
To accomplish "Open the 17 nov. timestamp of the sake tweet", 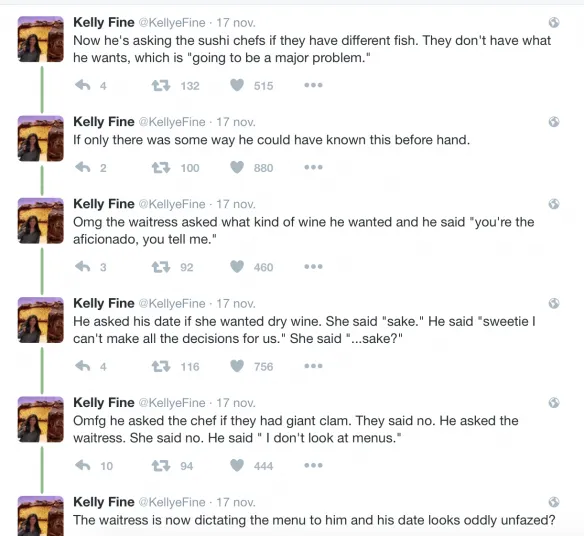I will (x=236, y=304).
